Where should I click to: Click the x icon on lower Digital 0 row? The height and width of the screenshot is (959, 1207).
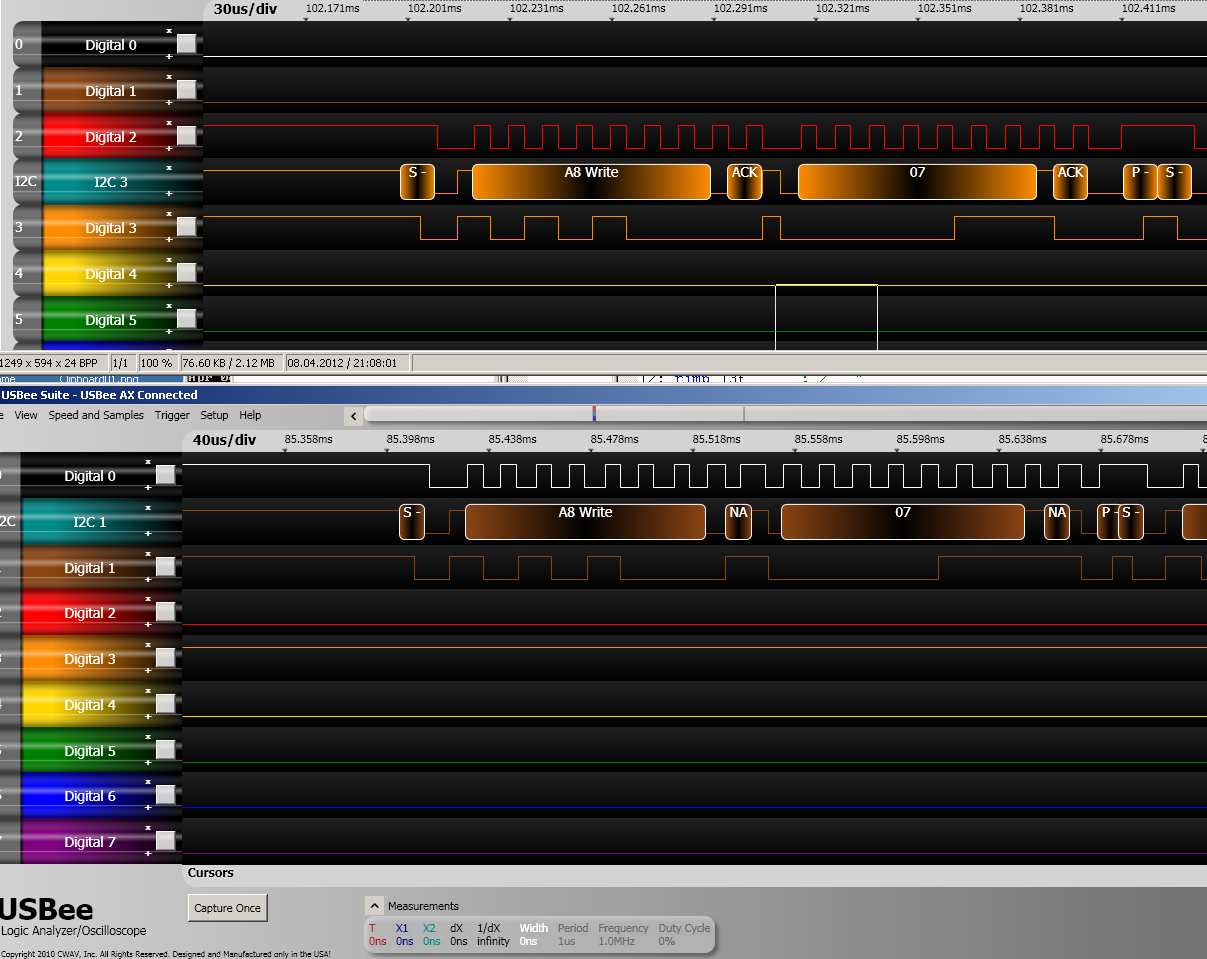[x=148, y=462]
